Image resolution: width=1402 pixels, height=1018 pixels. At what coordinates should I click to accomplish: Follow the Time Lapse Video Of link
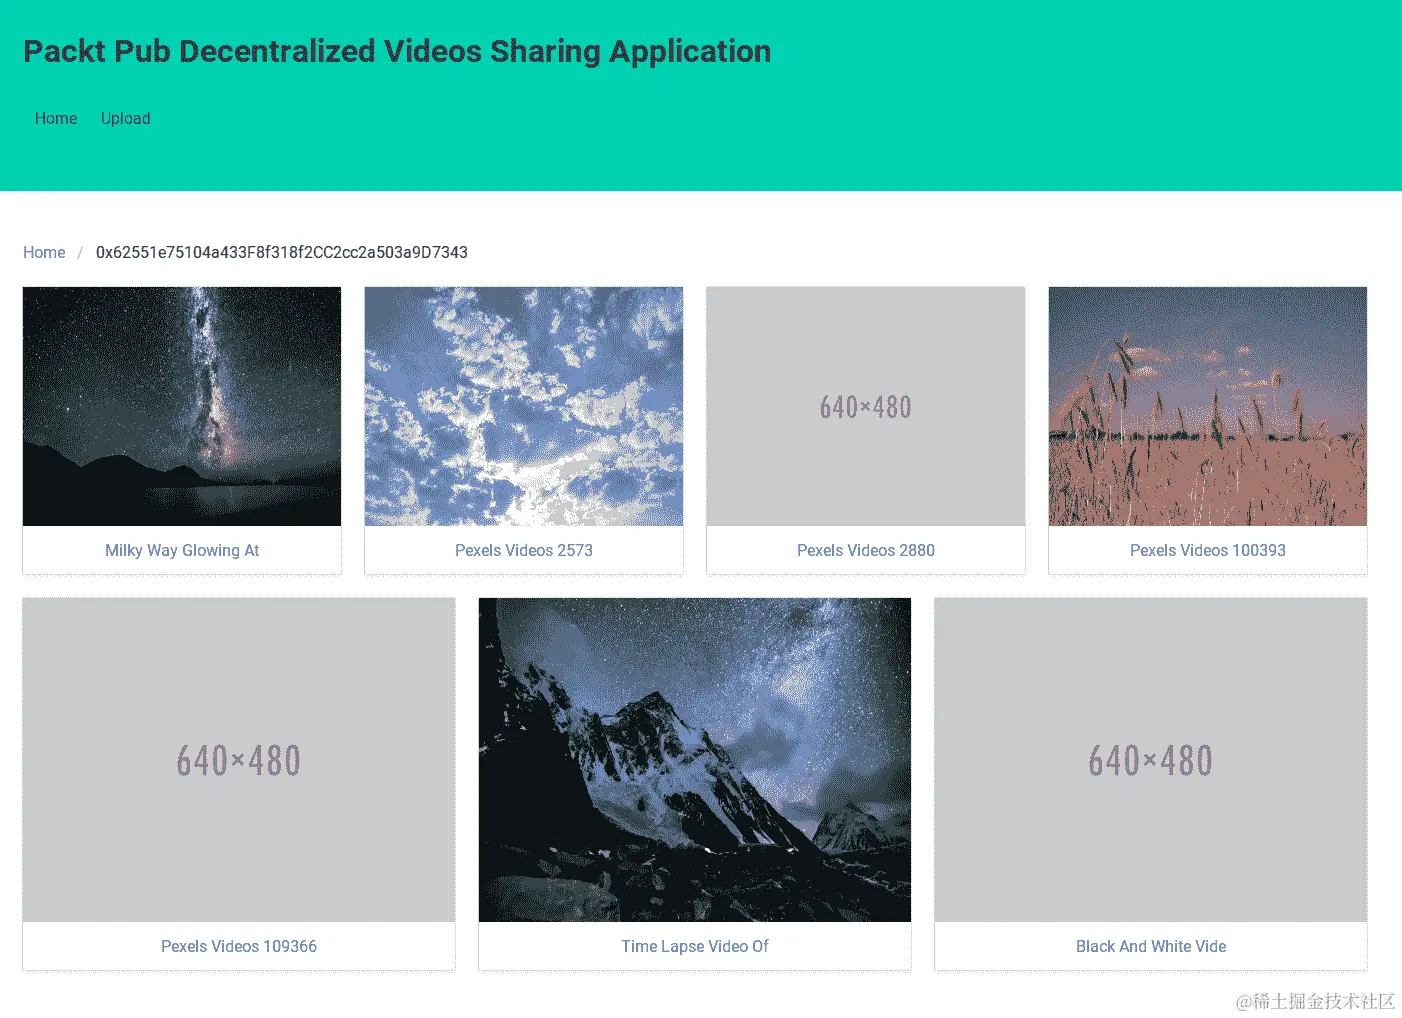click(695, 946)
